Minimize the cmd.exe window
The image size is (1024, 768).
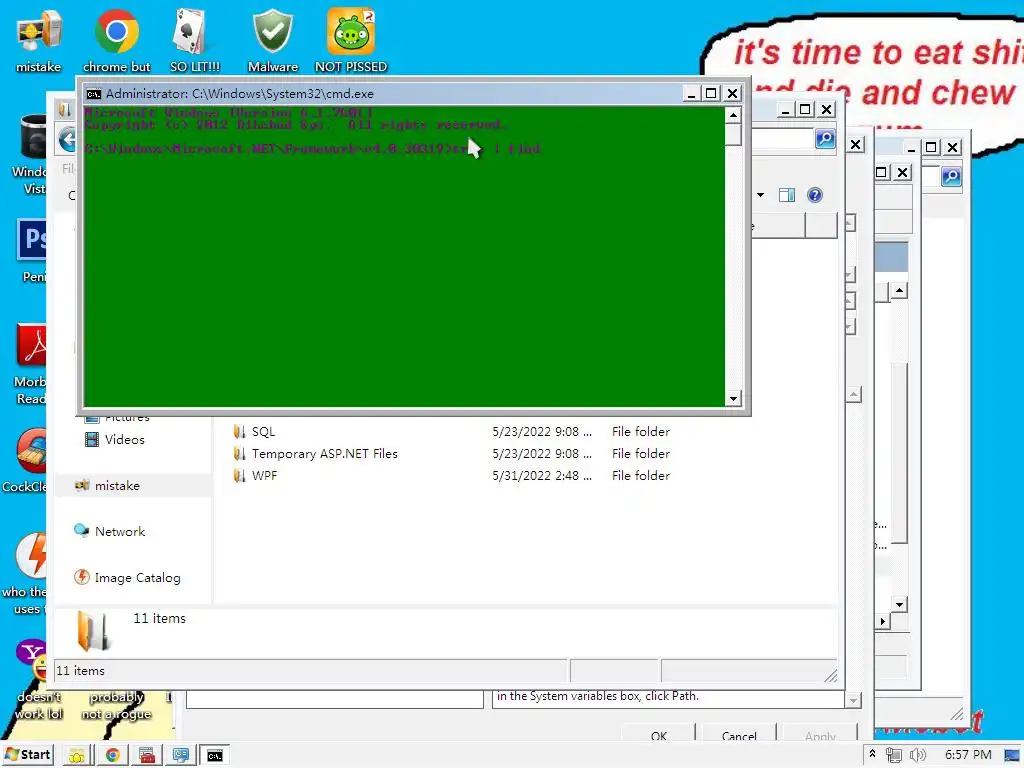(691, 93)
